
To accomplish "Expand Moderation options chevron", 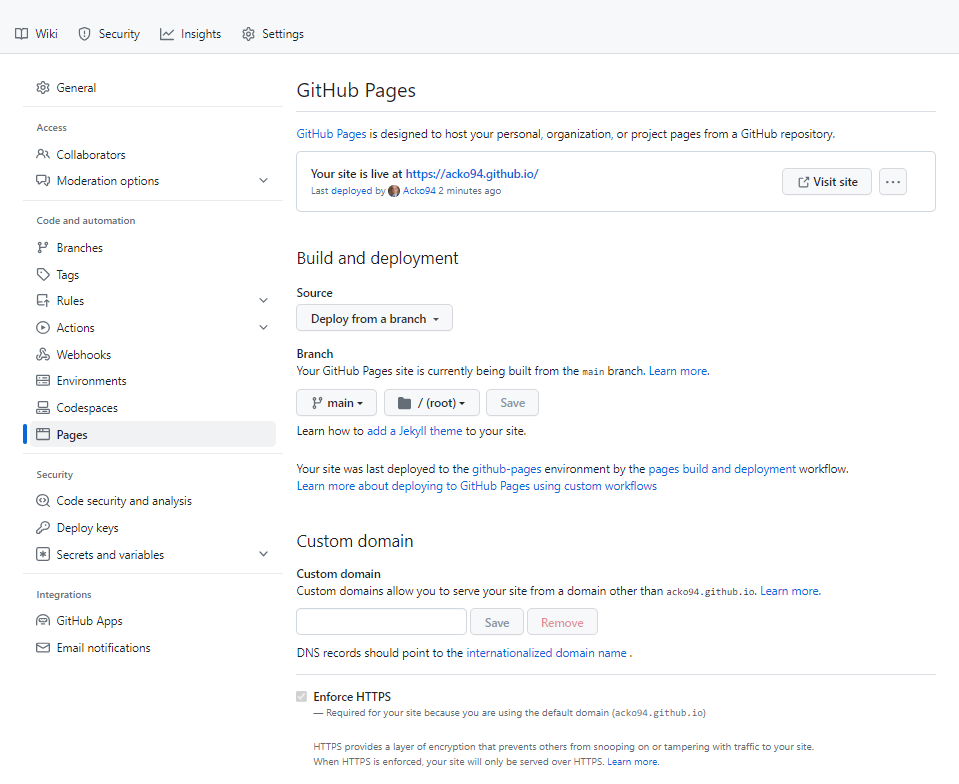I will point(264,180).
